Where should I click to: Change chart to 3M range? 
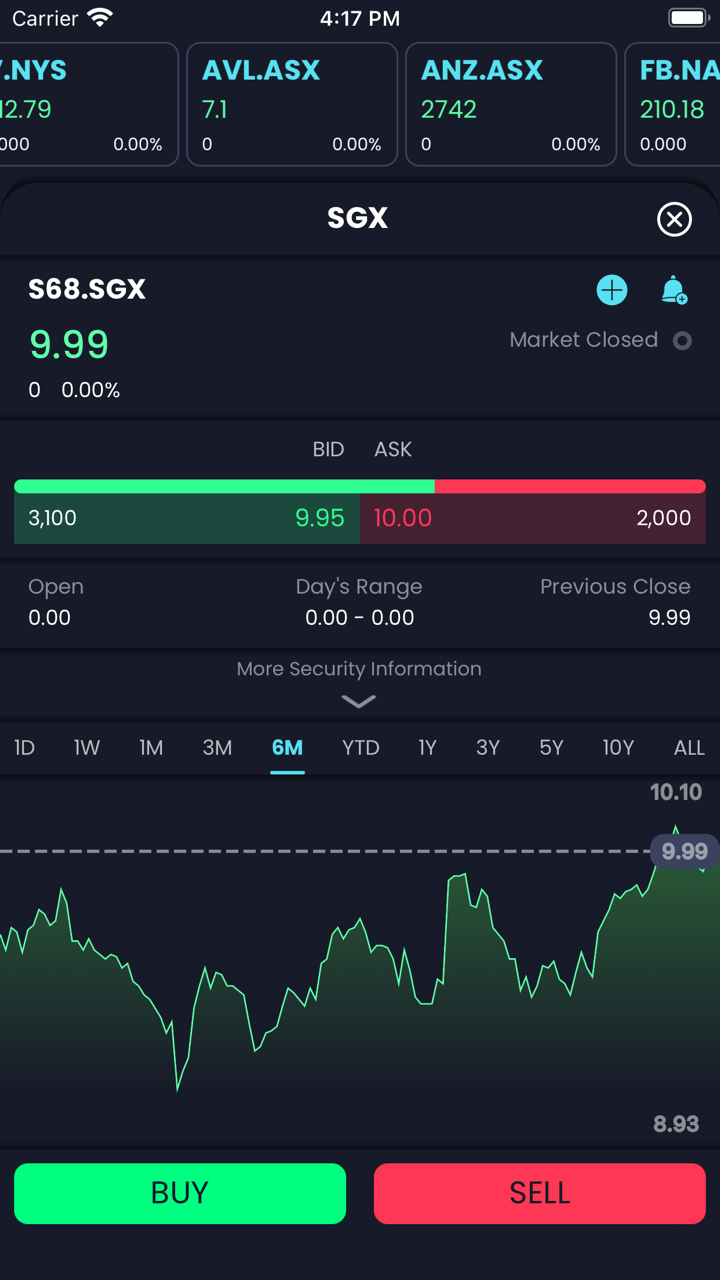[217, 748]
